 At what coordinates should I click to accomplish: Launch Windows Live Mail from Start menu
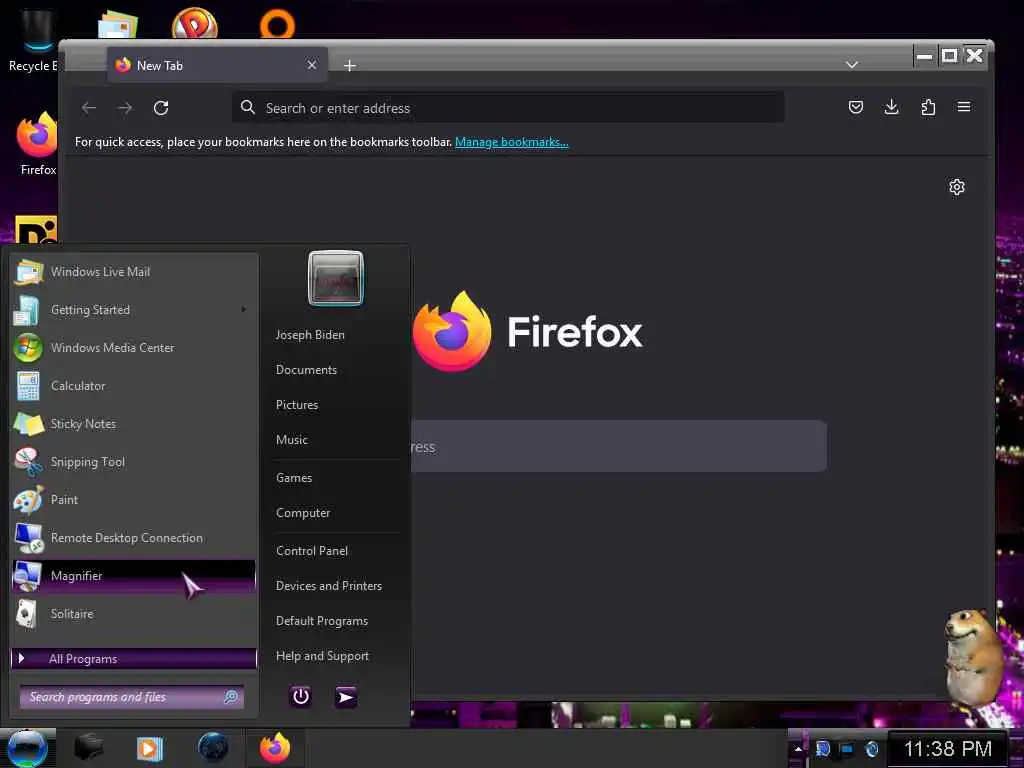[x=134, y=272]
